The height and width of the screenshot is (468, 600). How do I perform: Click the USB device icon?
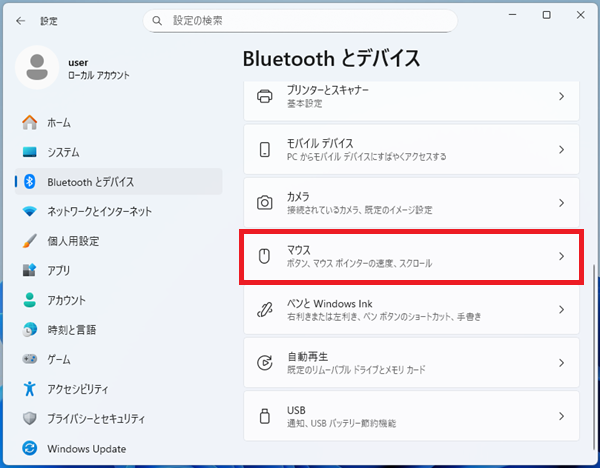coord(265,416)
